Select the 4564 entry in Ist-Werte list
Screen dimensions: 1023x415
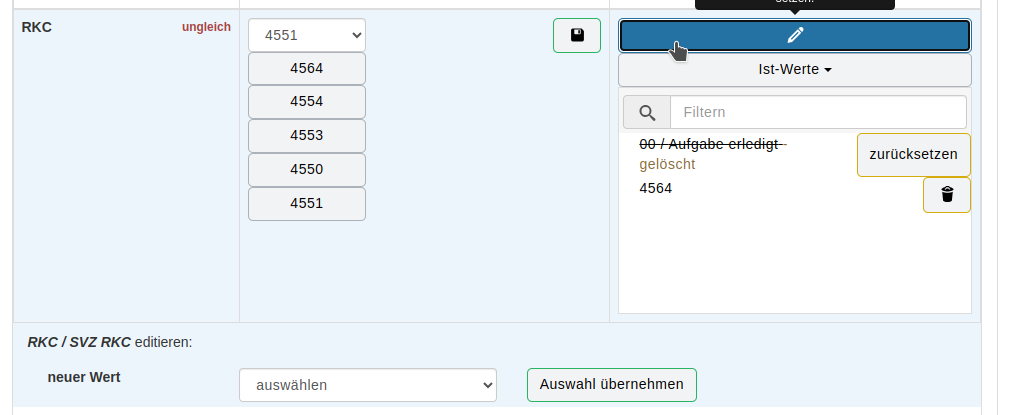pos(656,188)
